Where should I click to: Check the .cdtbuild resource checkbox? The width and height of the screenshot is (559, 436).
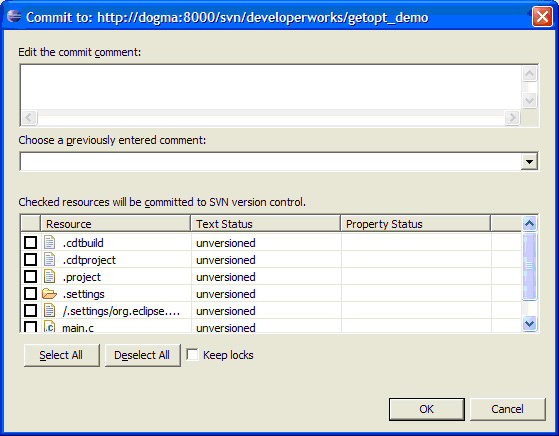coord(30,243)
